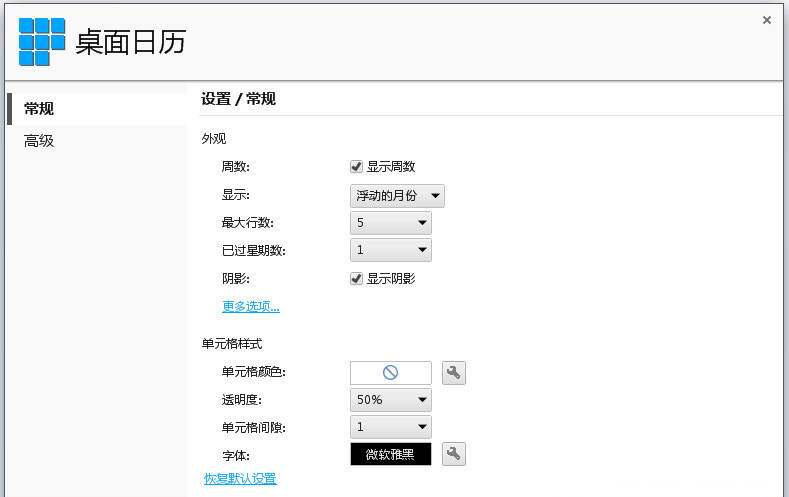789x497 pixels.
Task: Open the 已过星期数 dropdown
Action: coord(391,250)
